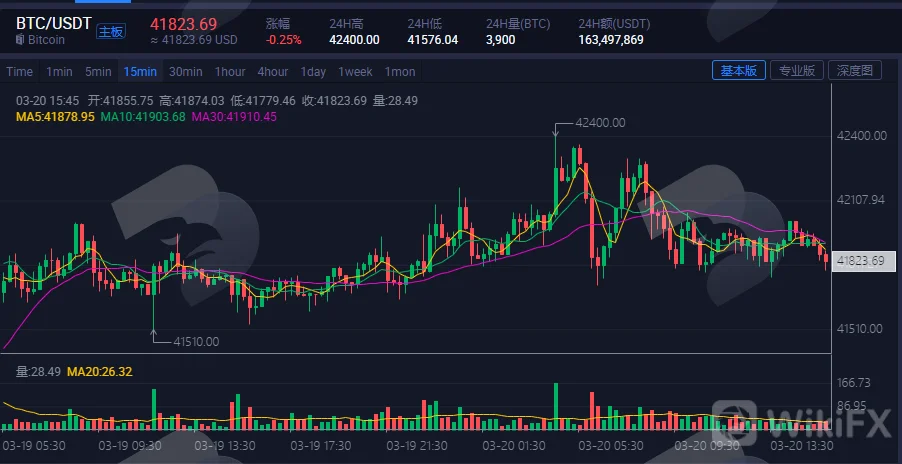Click the 42400.00 high price marker
Viewport: 902px width, 464px height.
click(600, 122)
